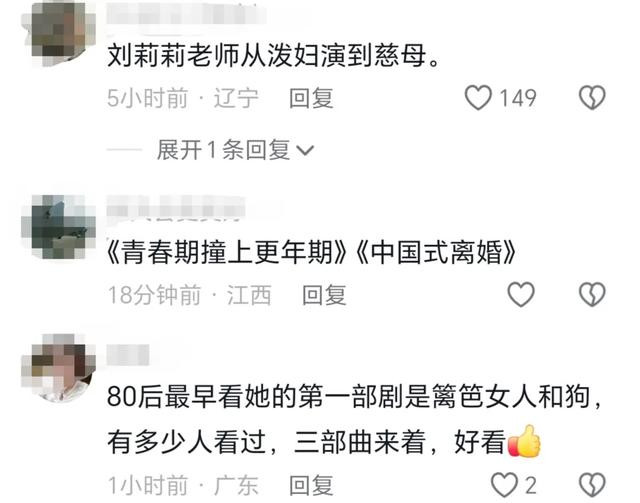Like the 青春期撞上更年期 comment
640x503 pixels.
[x=520, y=294]
